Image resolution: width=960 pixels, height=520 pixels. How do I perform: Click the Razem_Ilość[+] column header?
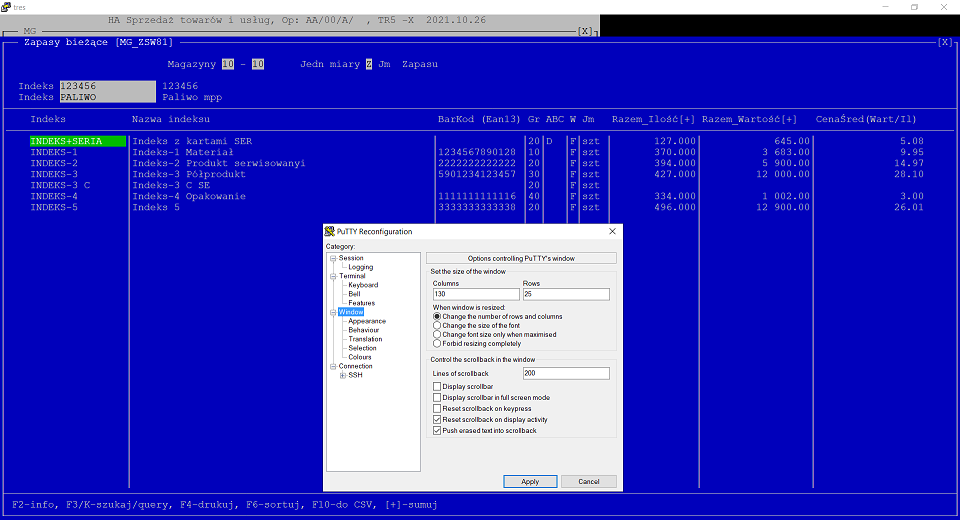(653, 119)
